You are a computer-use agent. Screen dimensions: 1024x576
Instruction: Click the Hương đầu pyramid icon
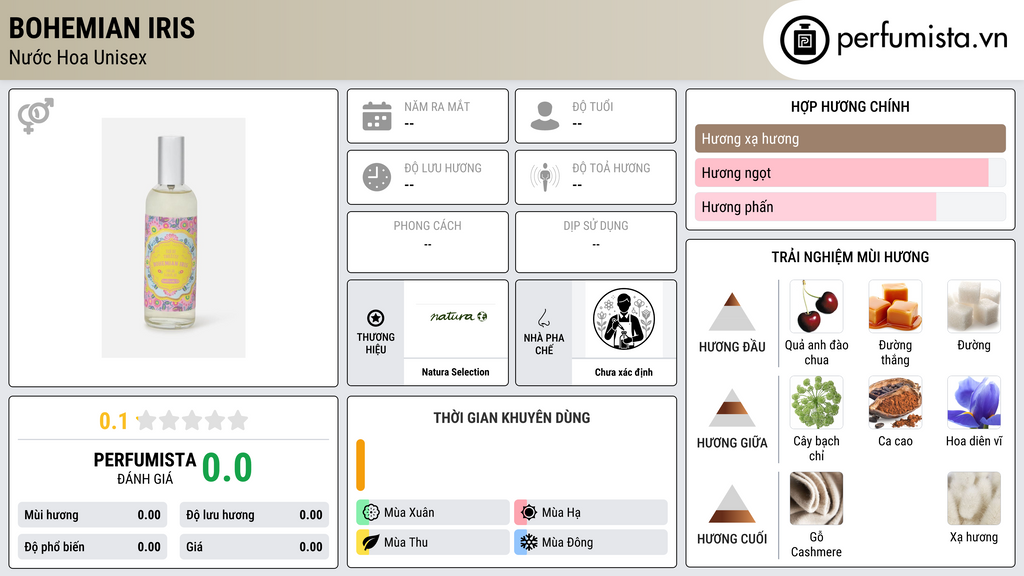732,312
